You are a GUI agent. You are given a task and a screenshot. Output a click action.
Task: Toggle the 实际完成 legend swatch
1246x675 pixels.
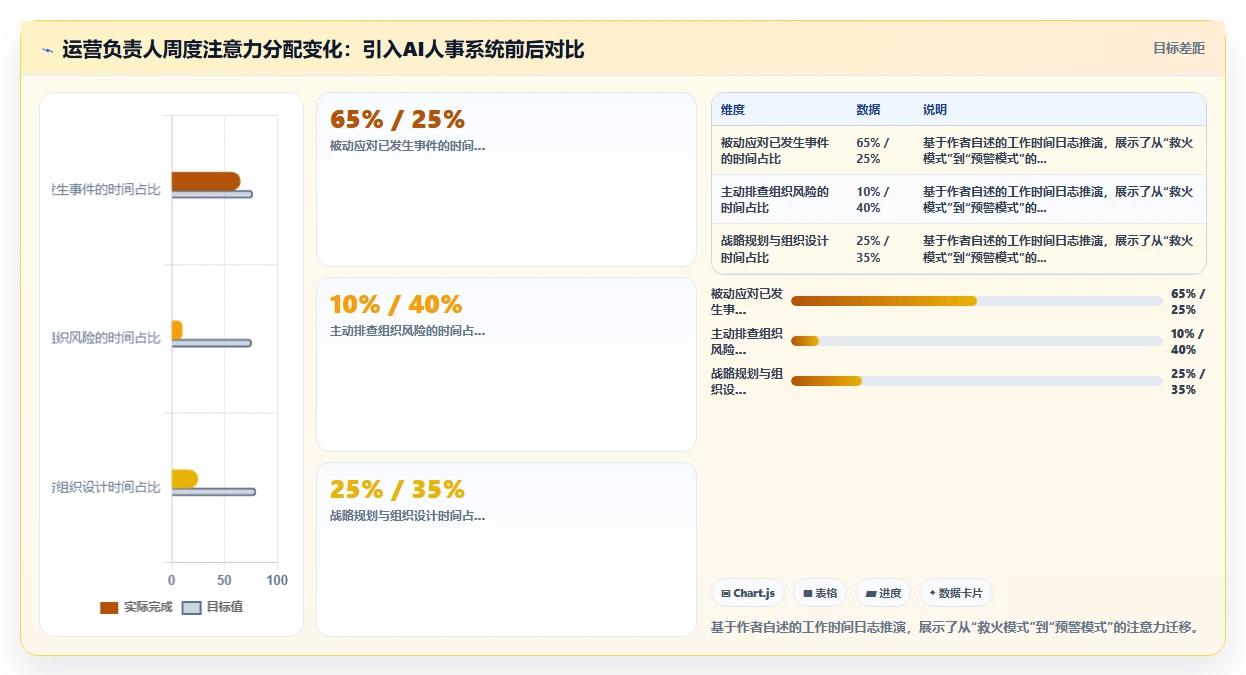tap(109, 607)
